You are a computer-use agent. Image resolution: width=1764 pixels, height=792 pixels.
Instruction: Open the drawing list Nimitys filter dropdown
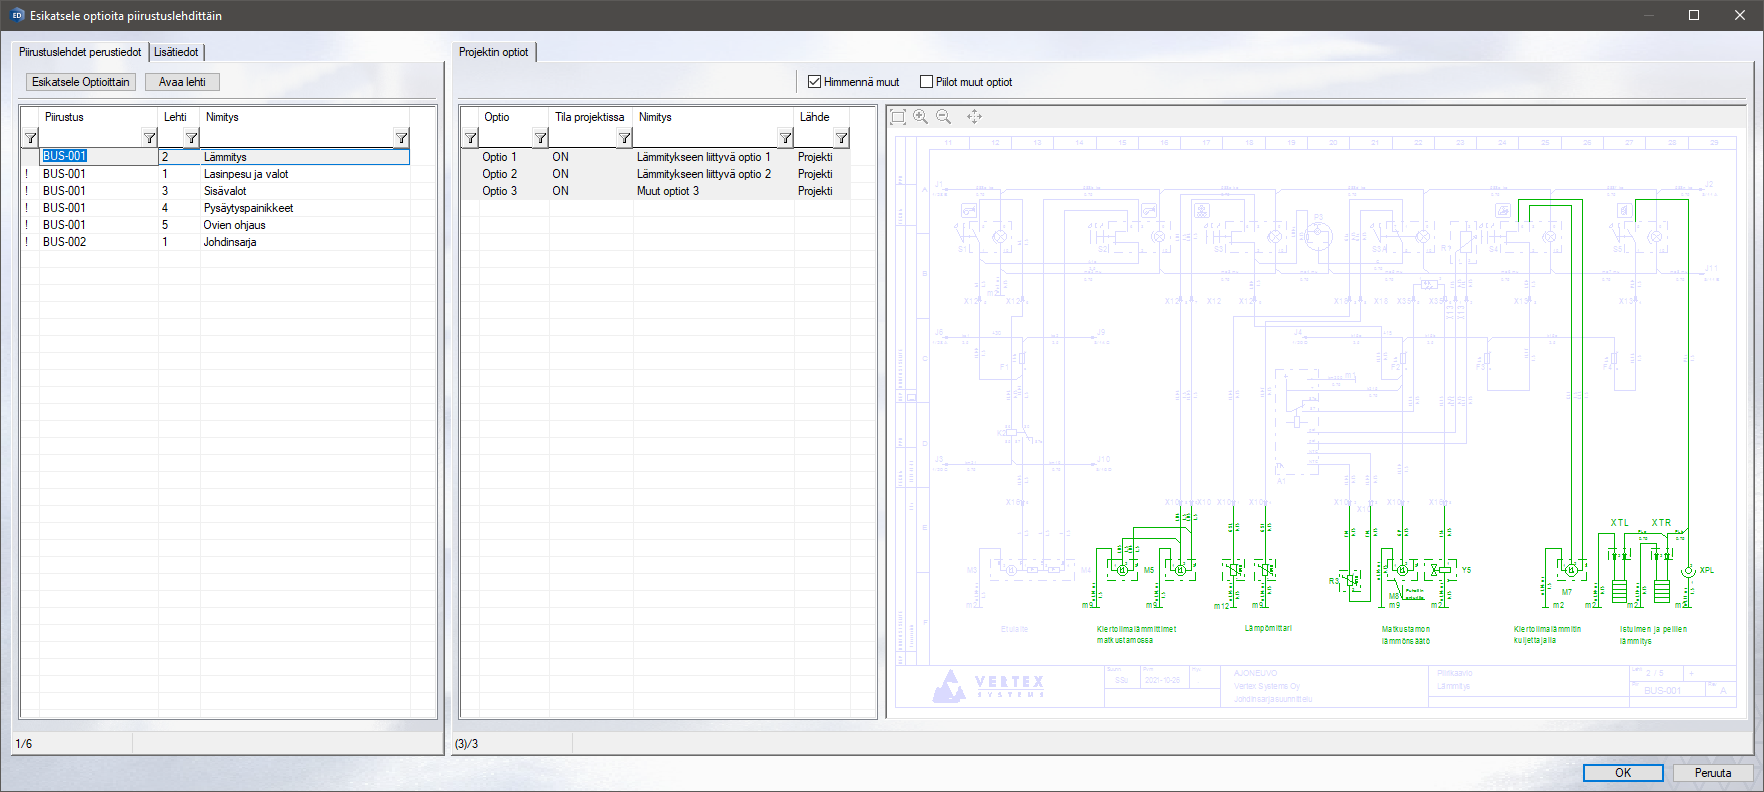[401, 138]
